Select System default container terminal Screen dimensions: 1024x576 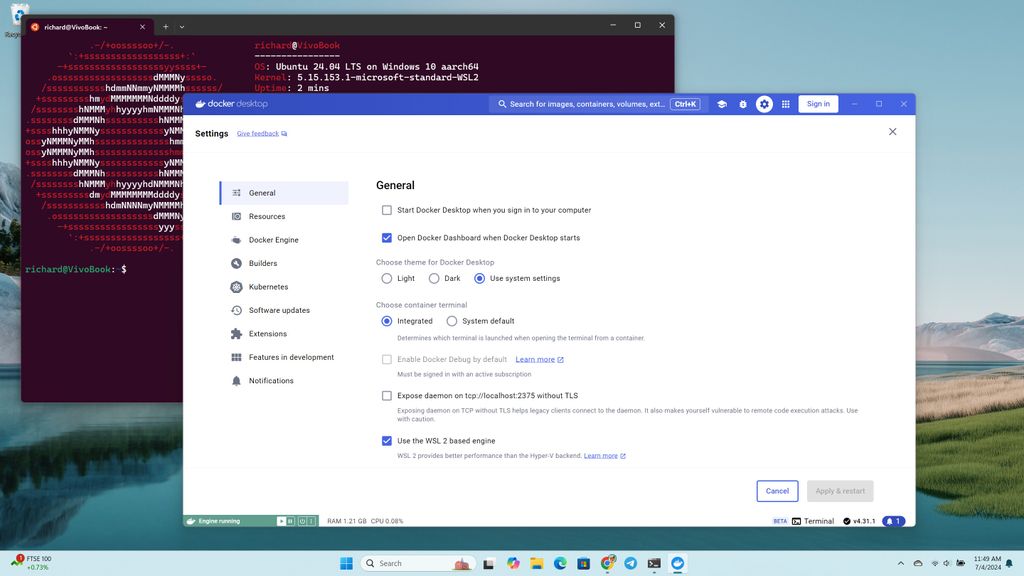point(452,321)
